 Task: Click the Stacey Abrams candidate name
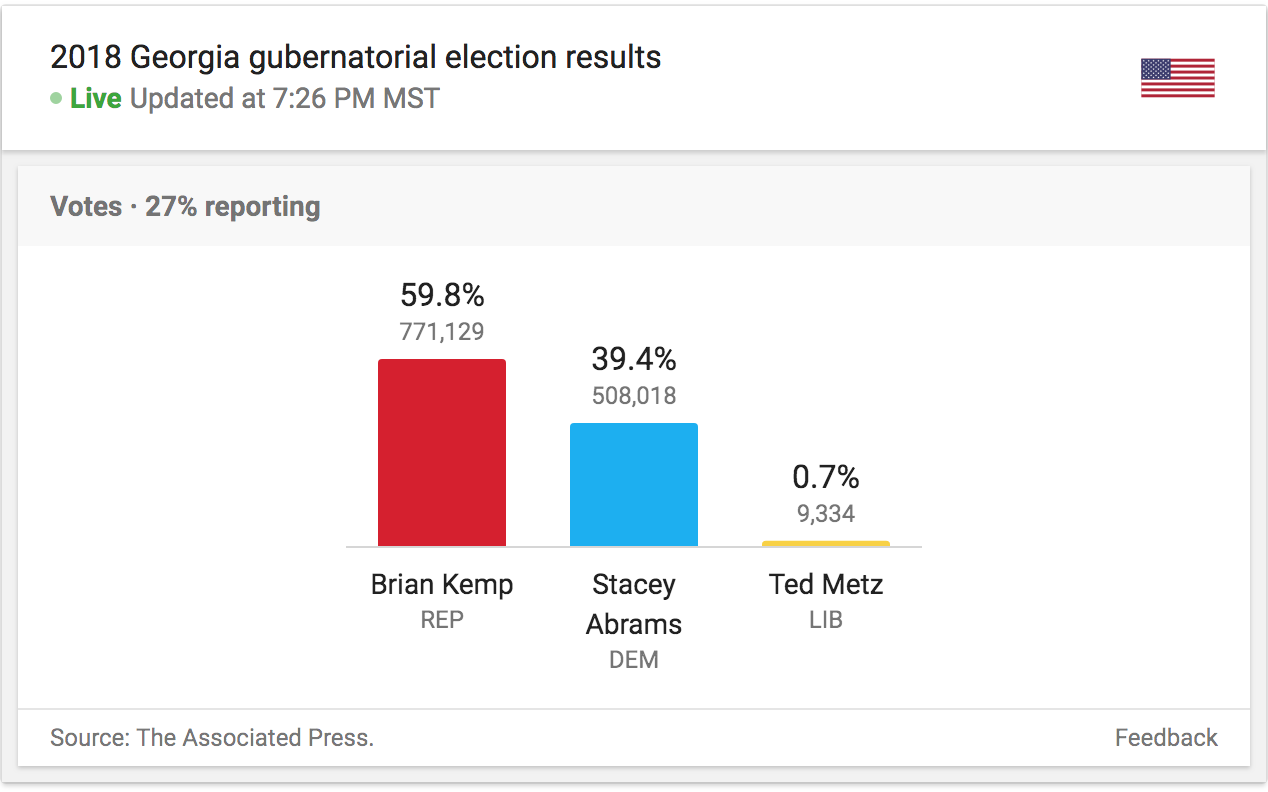coord(634,604)
